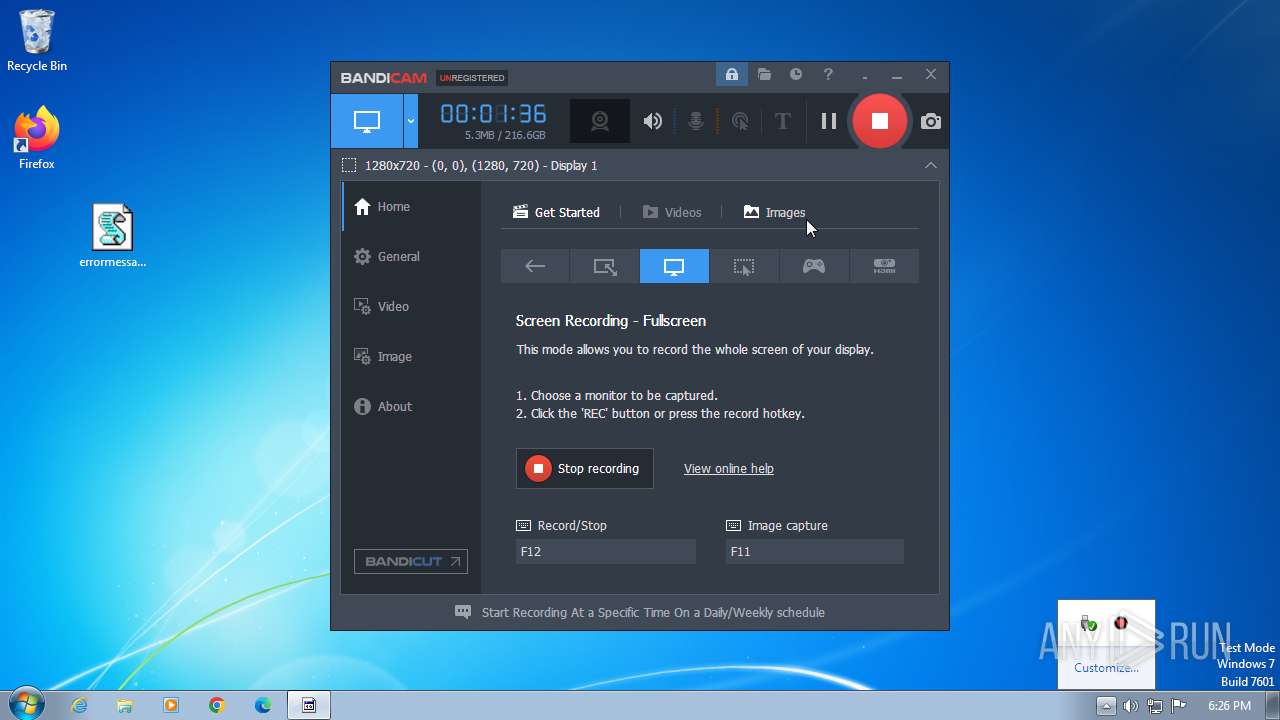Pause the recording

point(828,121)
